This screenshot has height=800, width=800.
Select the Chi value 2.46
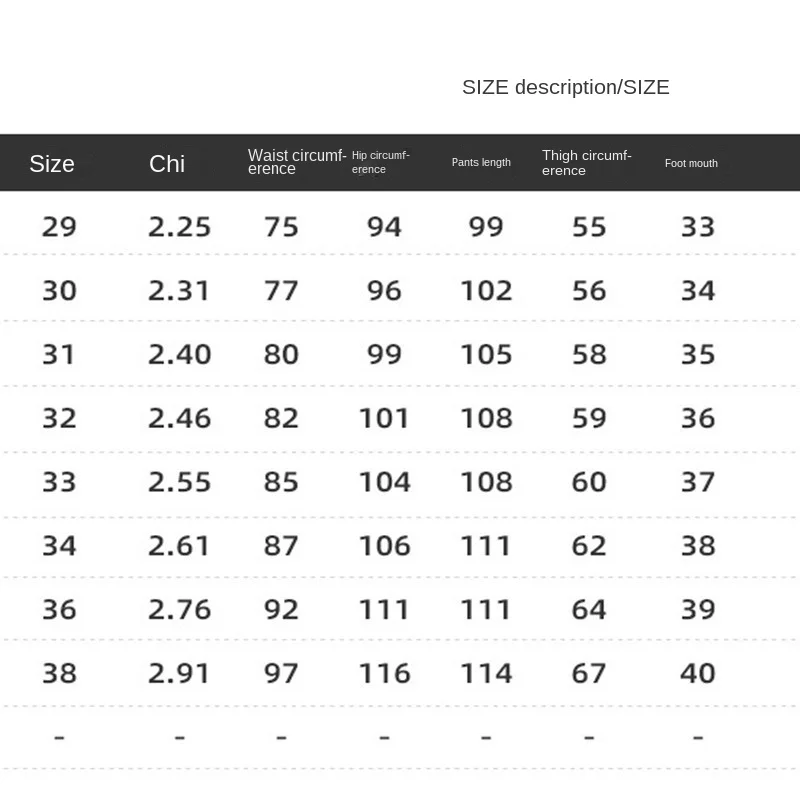pos(180,418)
